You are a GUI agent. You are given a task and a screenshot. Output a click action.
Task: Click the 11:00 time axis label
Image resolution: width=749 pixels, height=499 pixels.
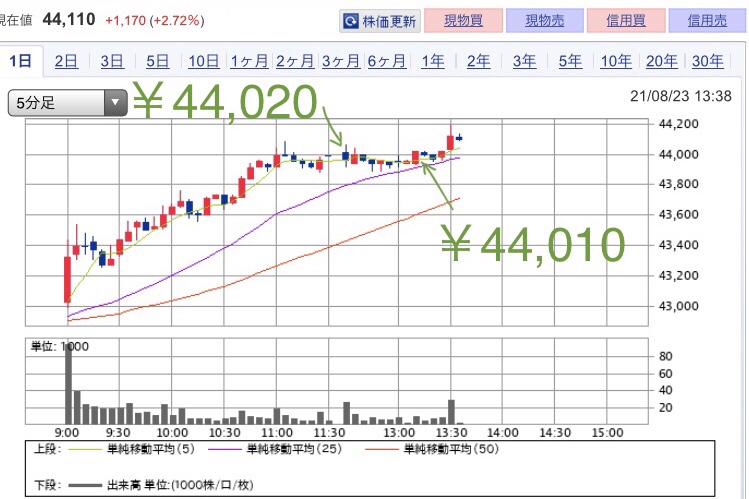pos(277,433)
